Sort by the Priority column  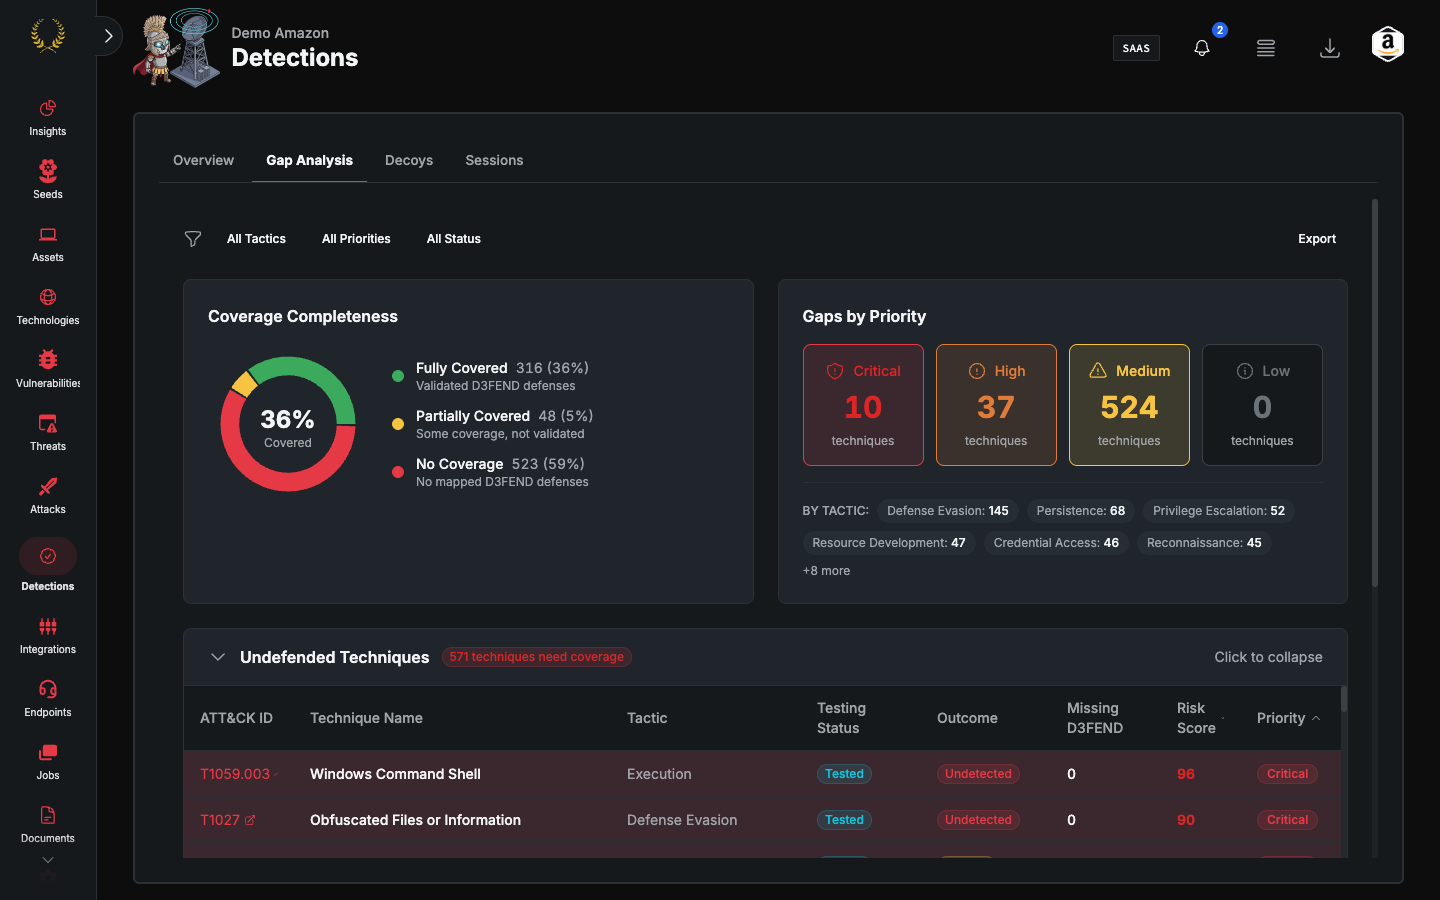coord(1288,718)
